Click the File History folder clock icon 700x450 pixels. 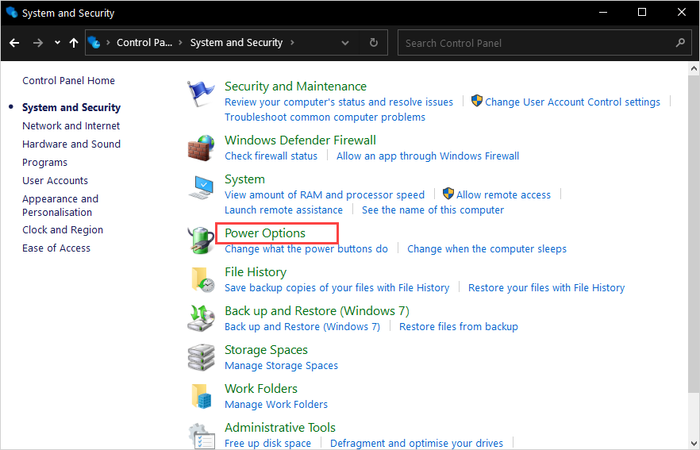(203, 280)
